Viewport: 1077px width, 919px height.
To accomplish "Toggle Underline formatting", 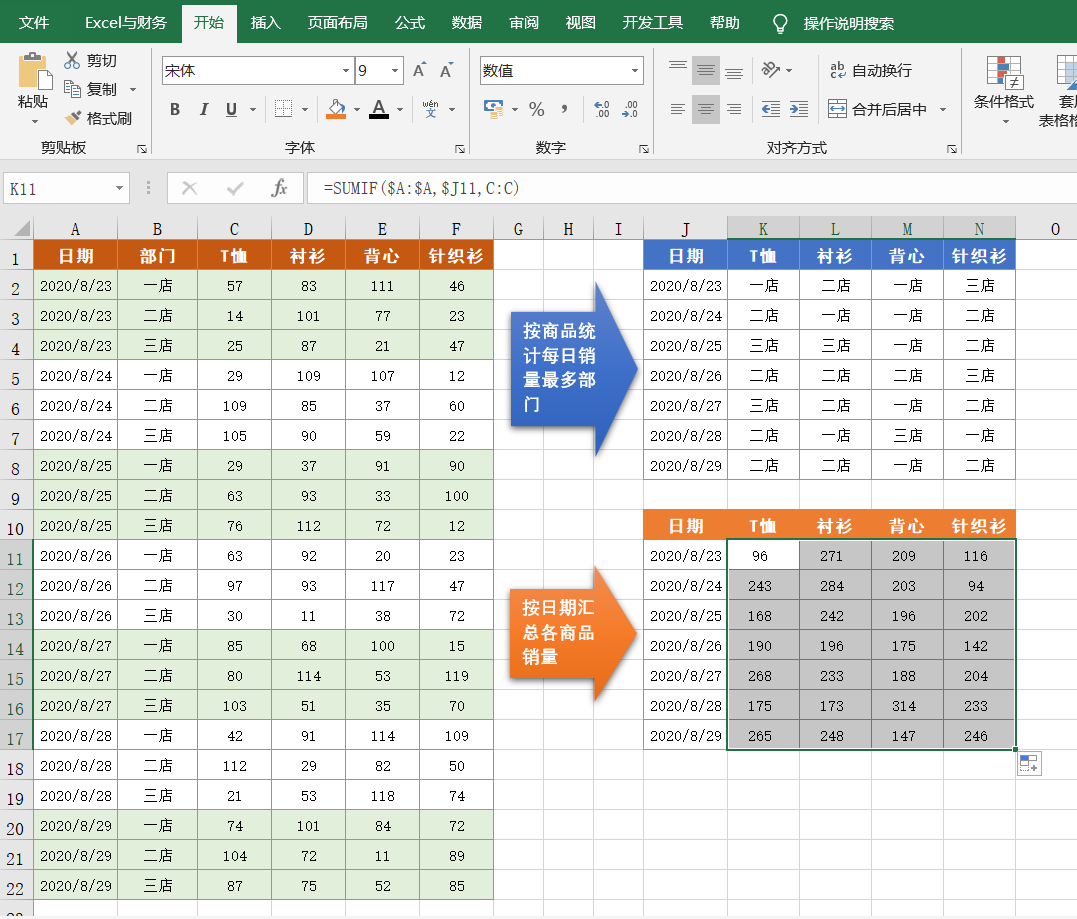I will [231, 109].
